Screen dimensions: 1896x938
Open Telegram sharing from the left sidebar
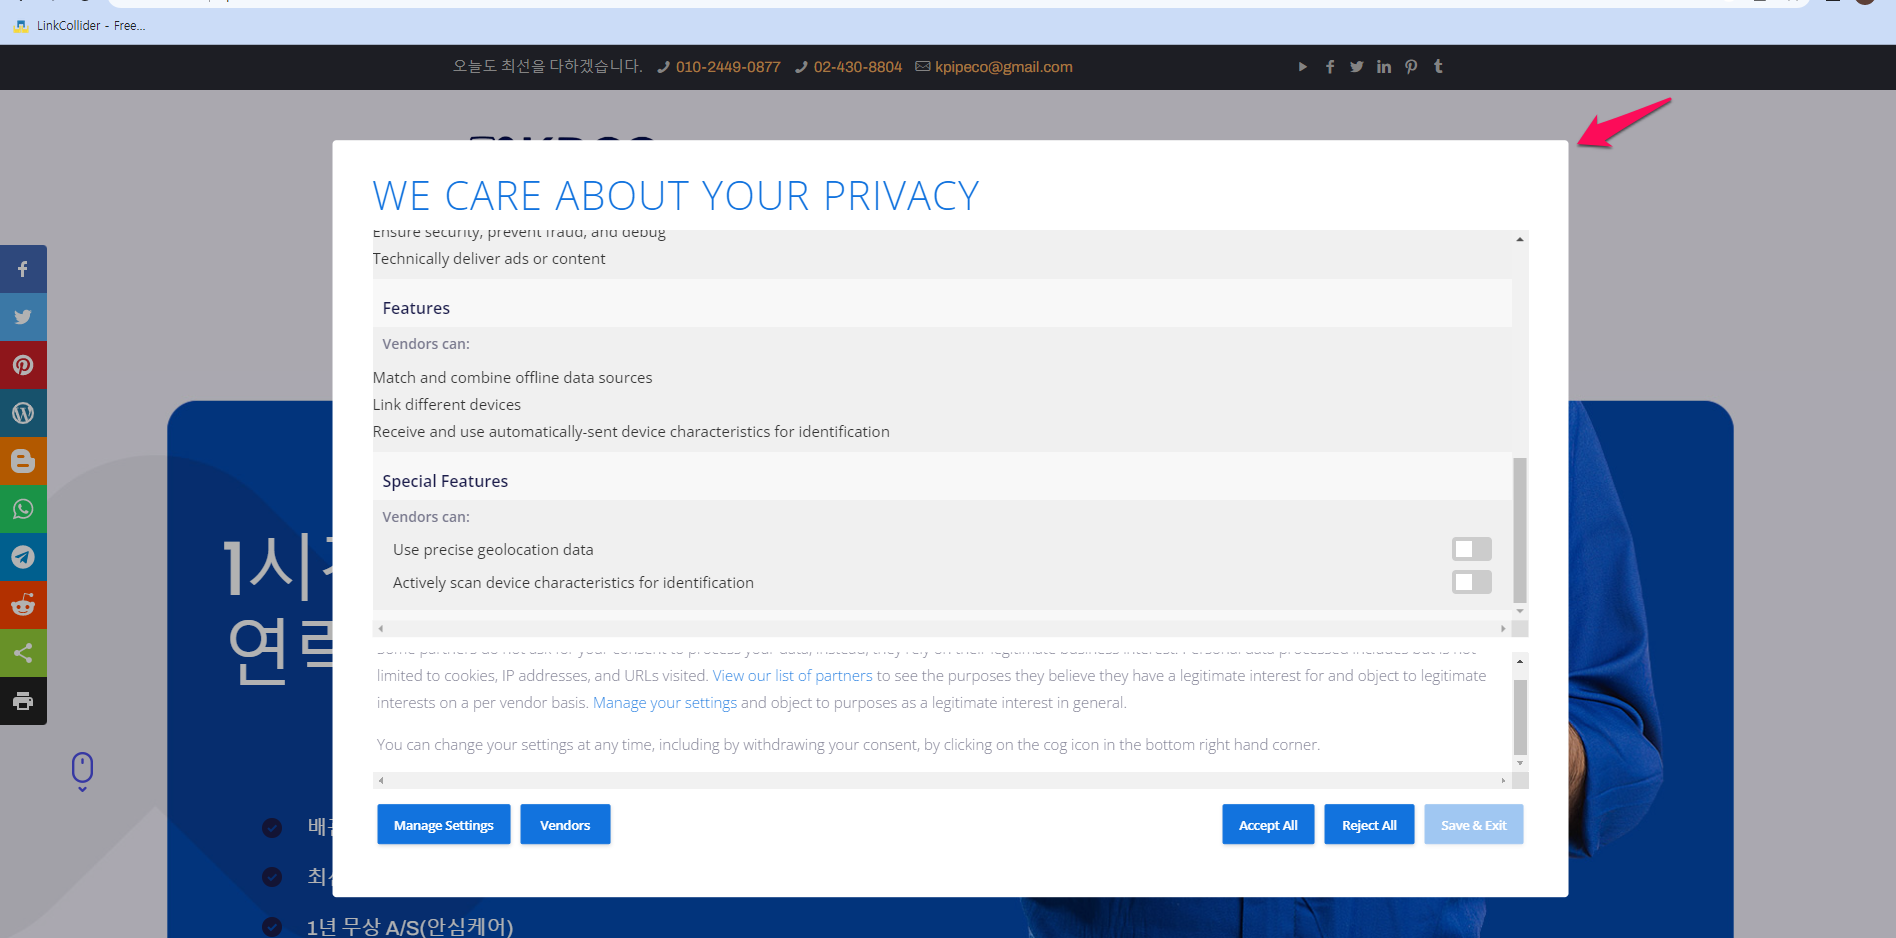point(23,557)
